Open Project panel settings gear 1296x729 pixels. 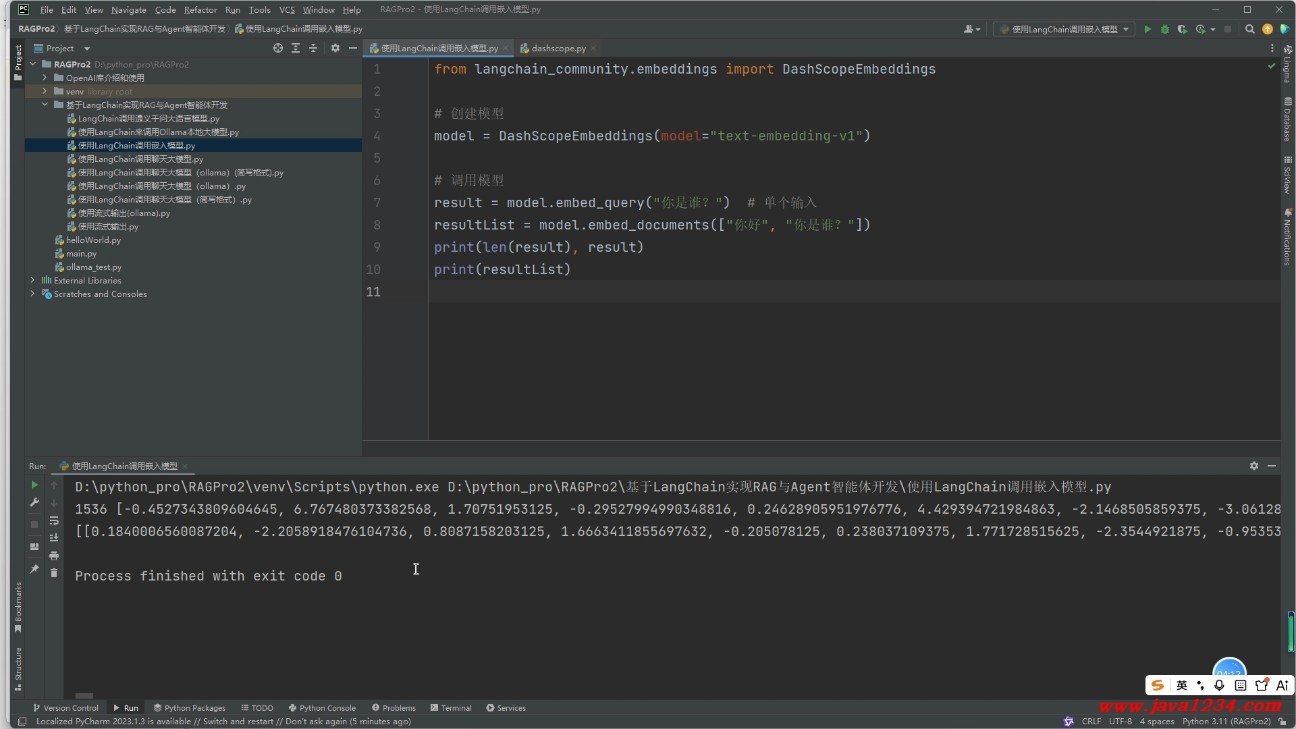point(335,48)
